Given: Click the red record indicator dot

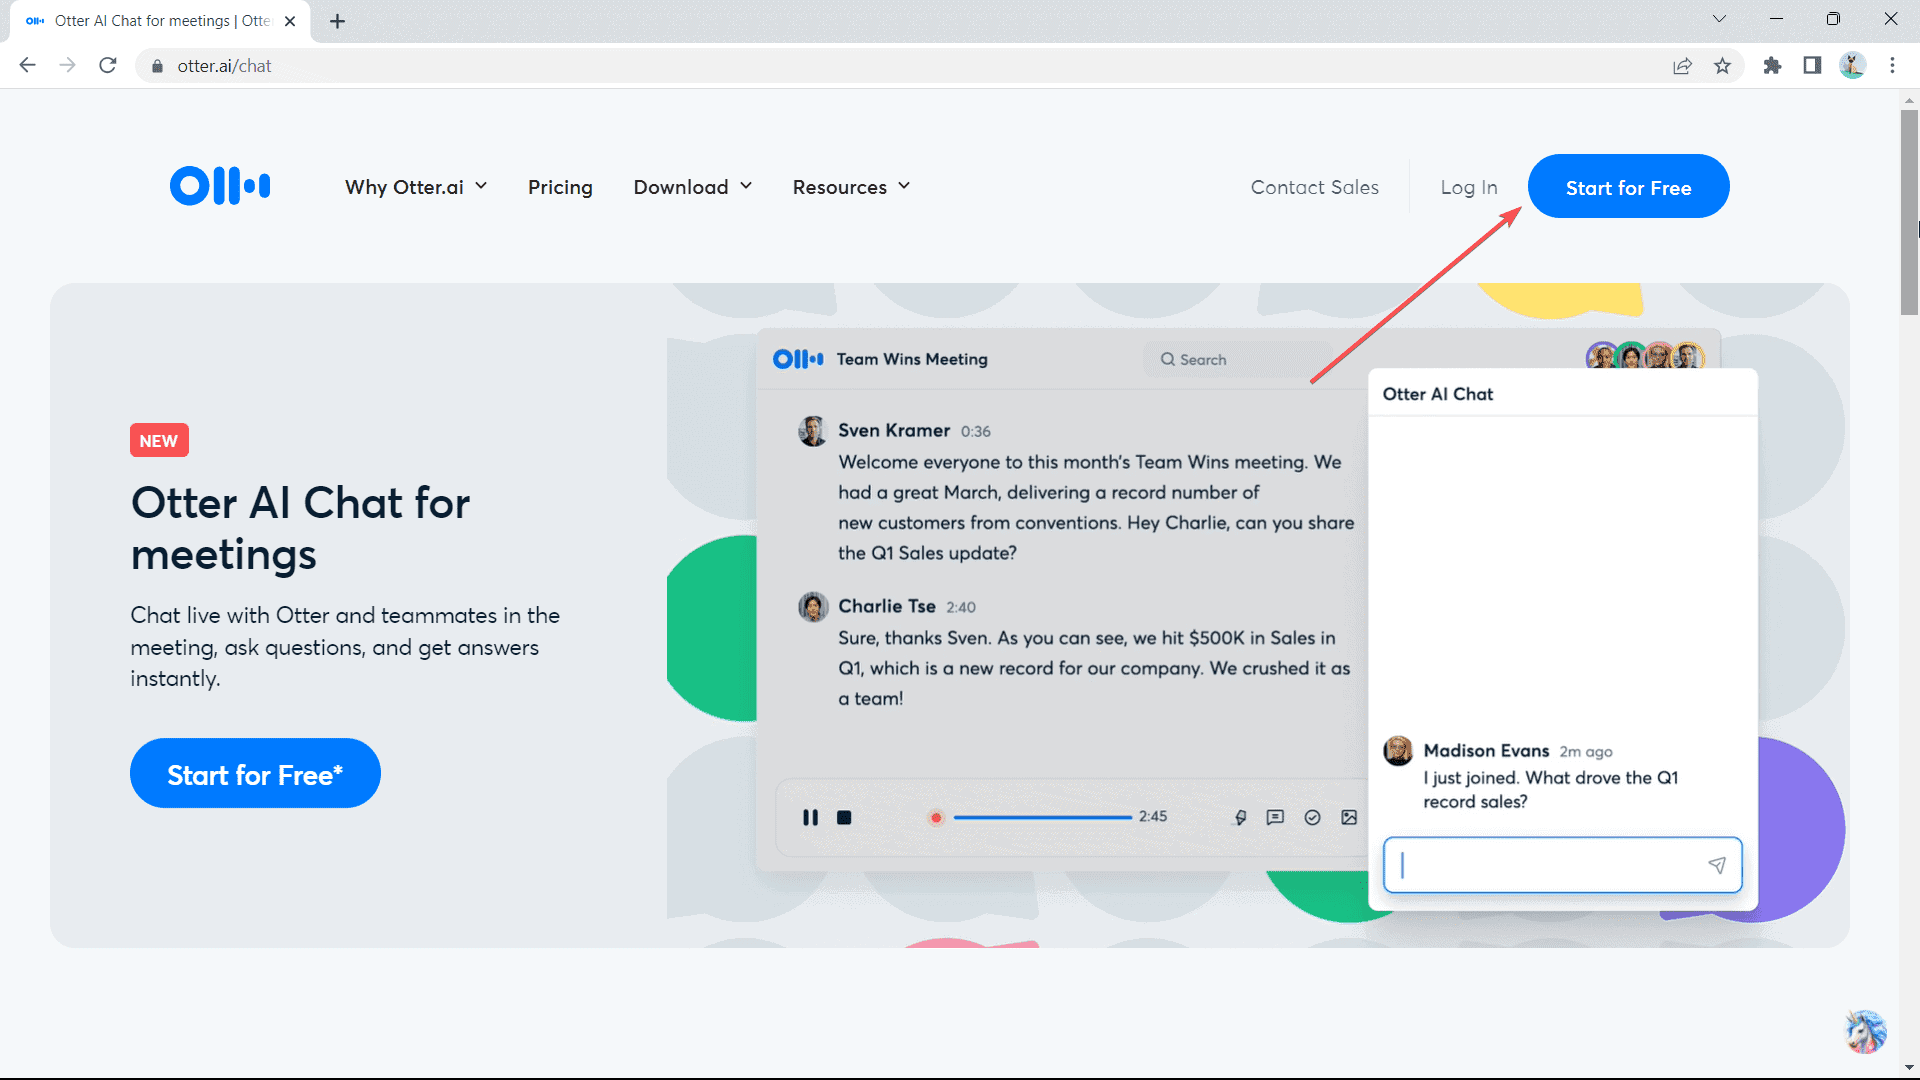Looking at the screenshot, I should tap(936, 818).
